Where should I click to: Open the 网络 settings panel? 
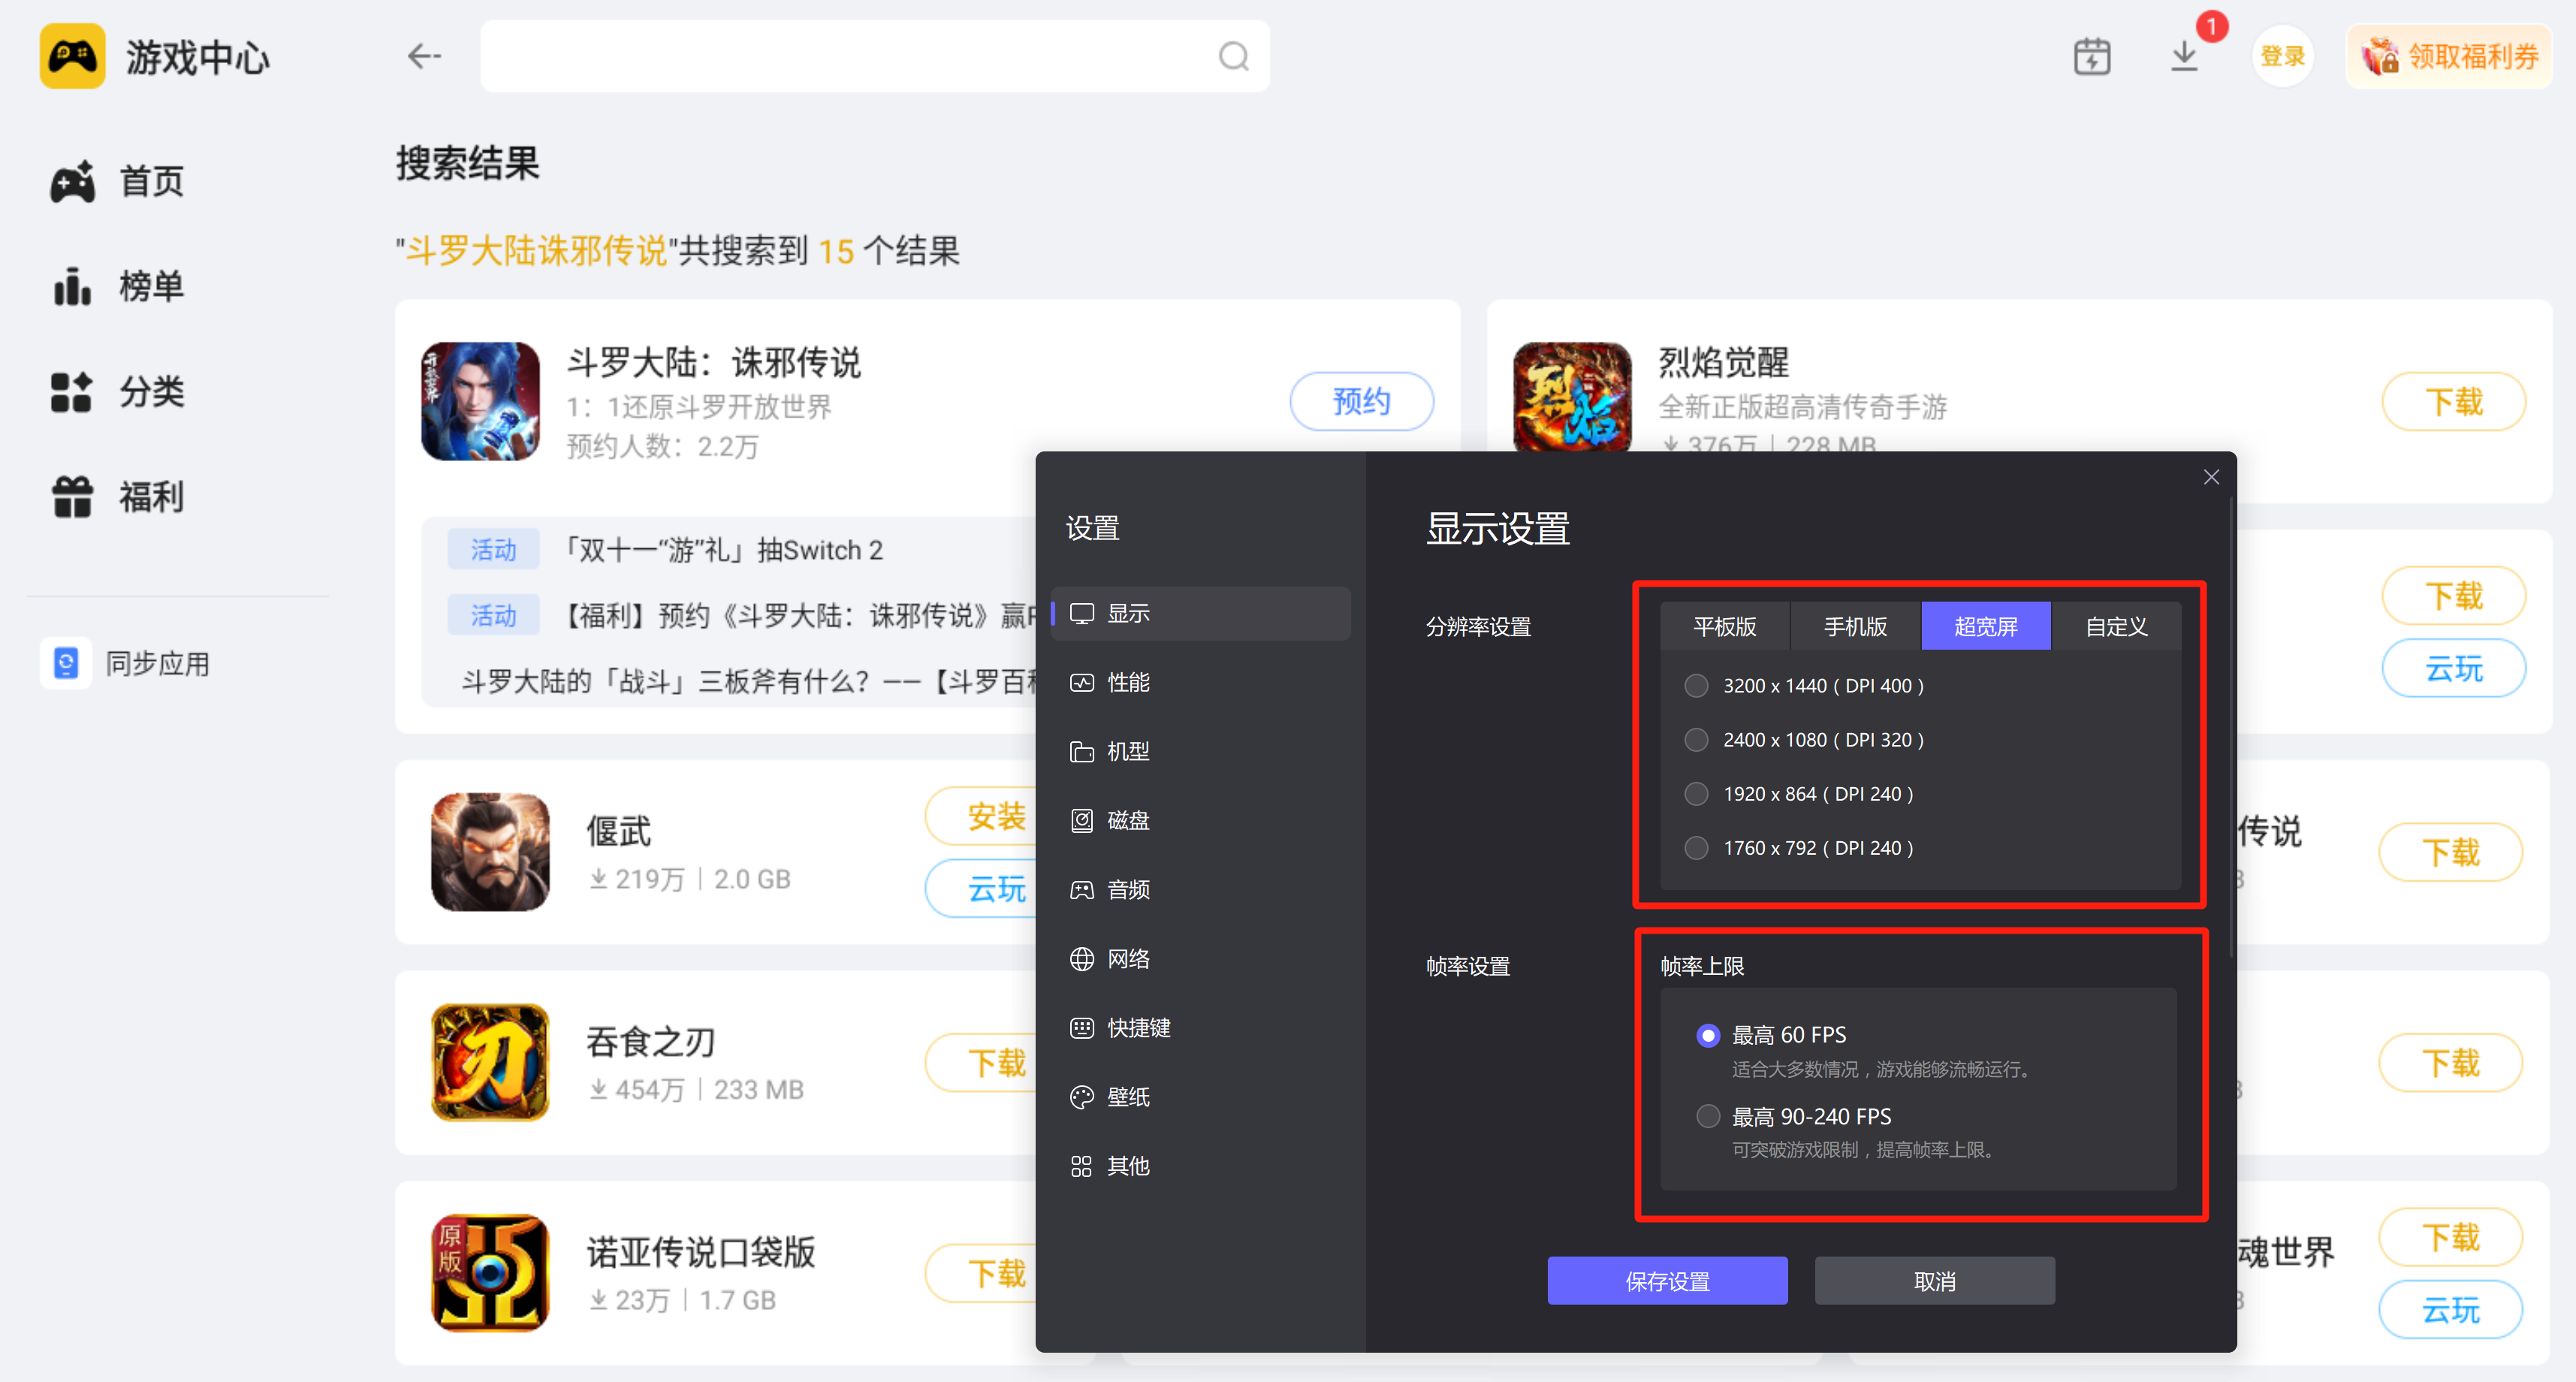point(1127,958)
